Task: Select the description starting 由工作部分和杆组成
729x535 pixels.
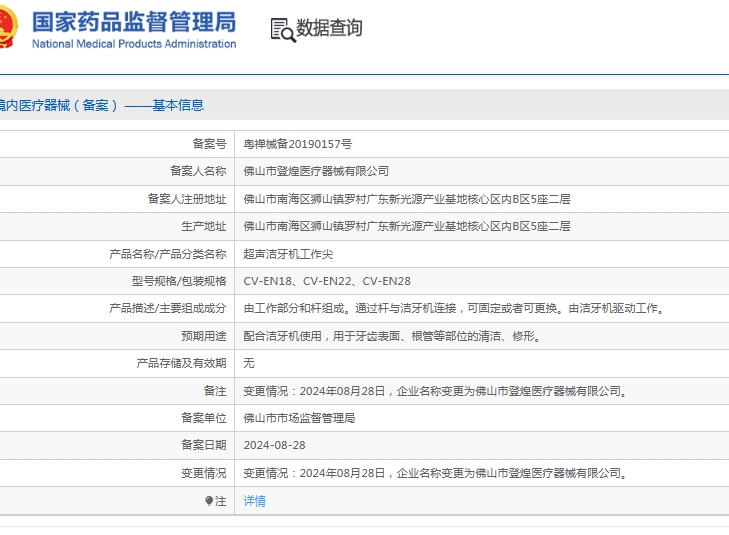Action: tap(455, 308)
